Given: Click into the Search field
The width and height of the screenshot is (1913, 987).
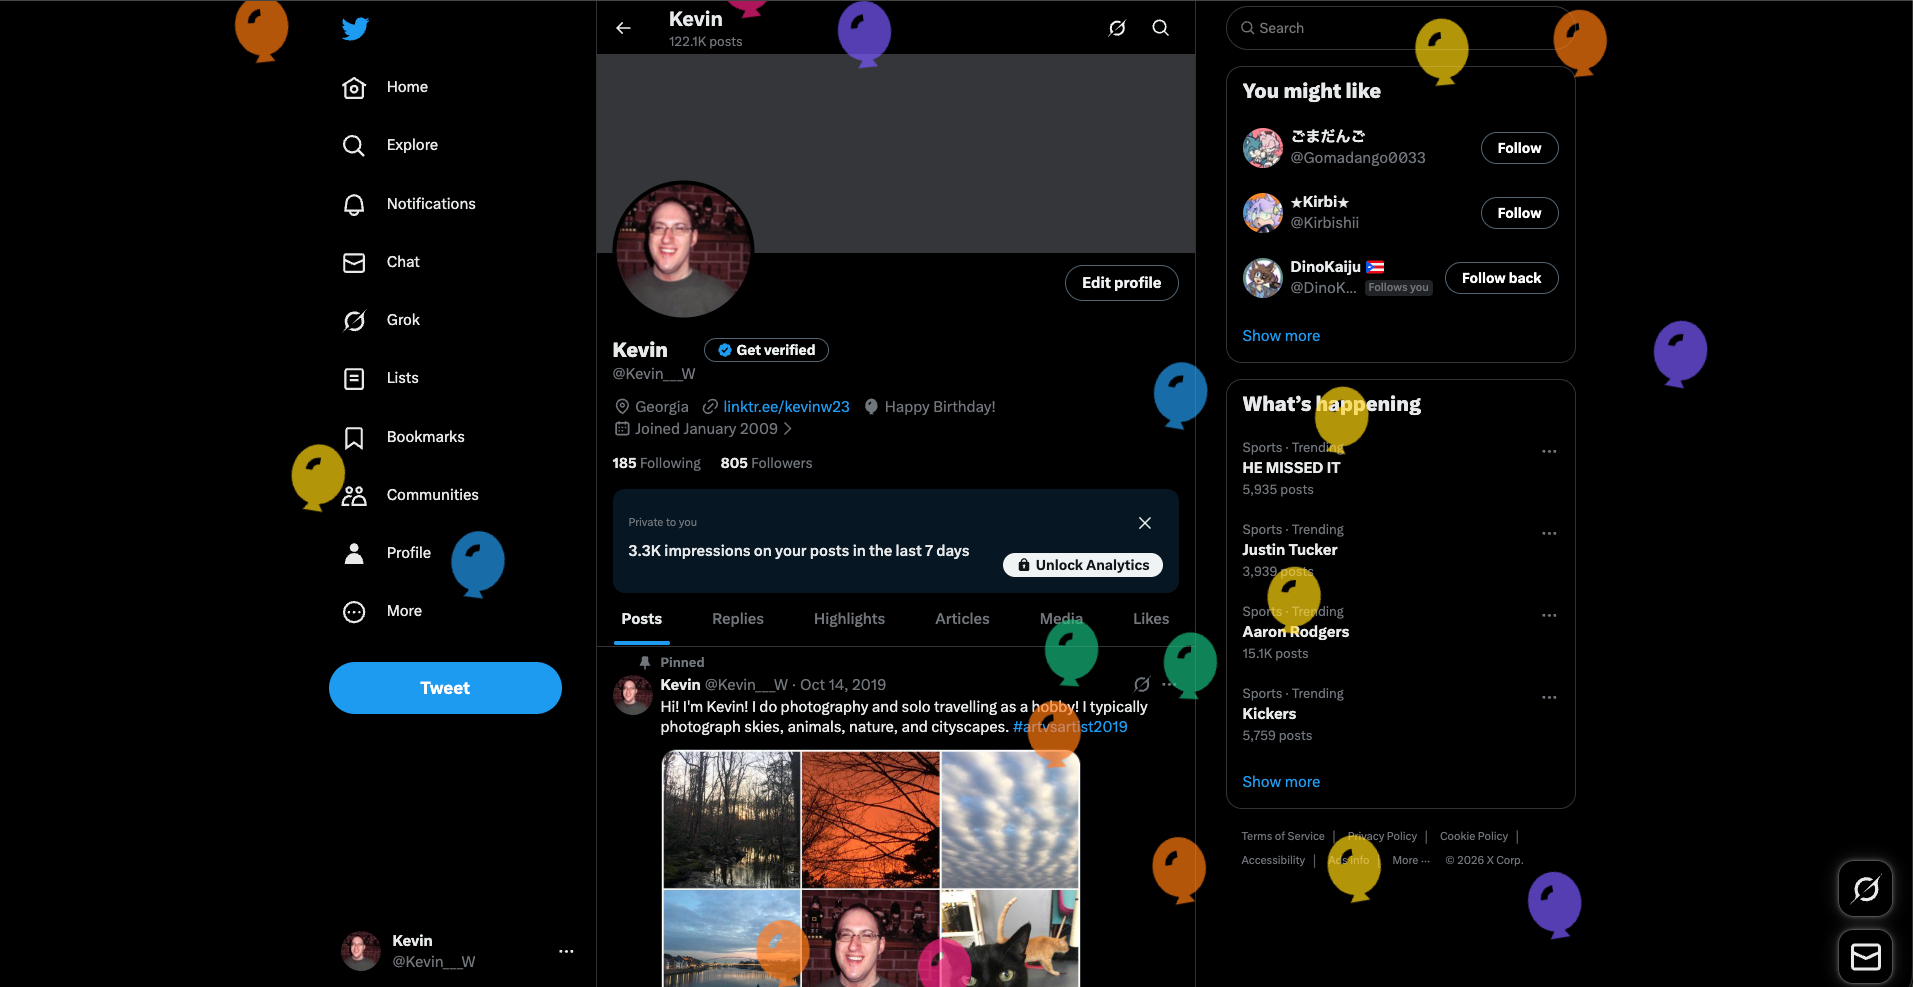Looking at the screenshot, I should (x=1330, y=28).
